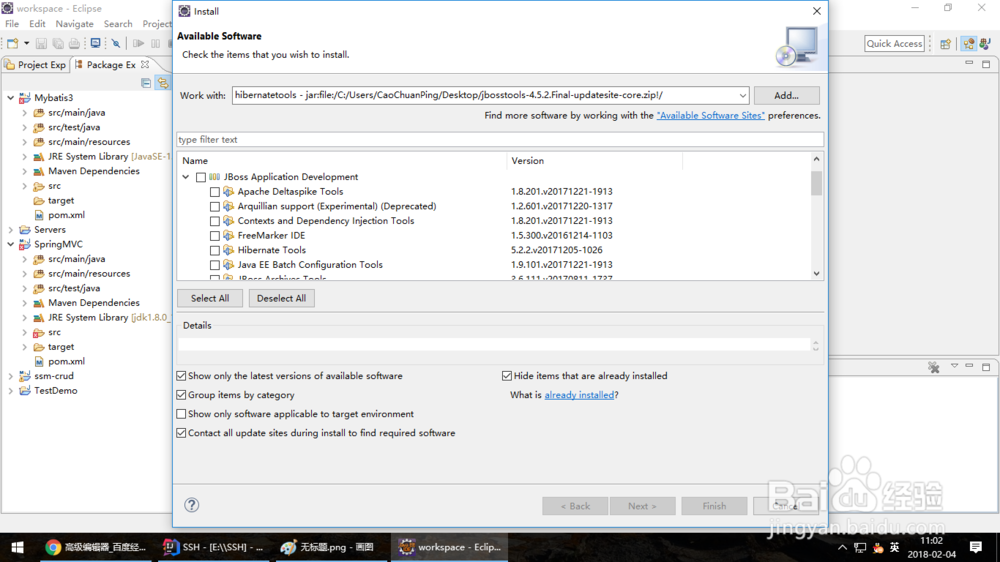Switch to Paint taskbar item
This screenshot has width=1000, height=562.
tap(331, 547)
